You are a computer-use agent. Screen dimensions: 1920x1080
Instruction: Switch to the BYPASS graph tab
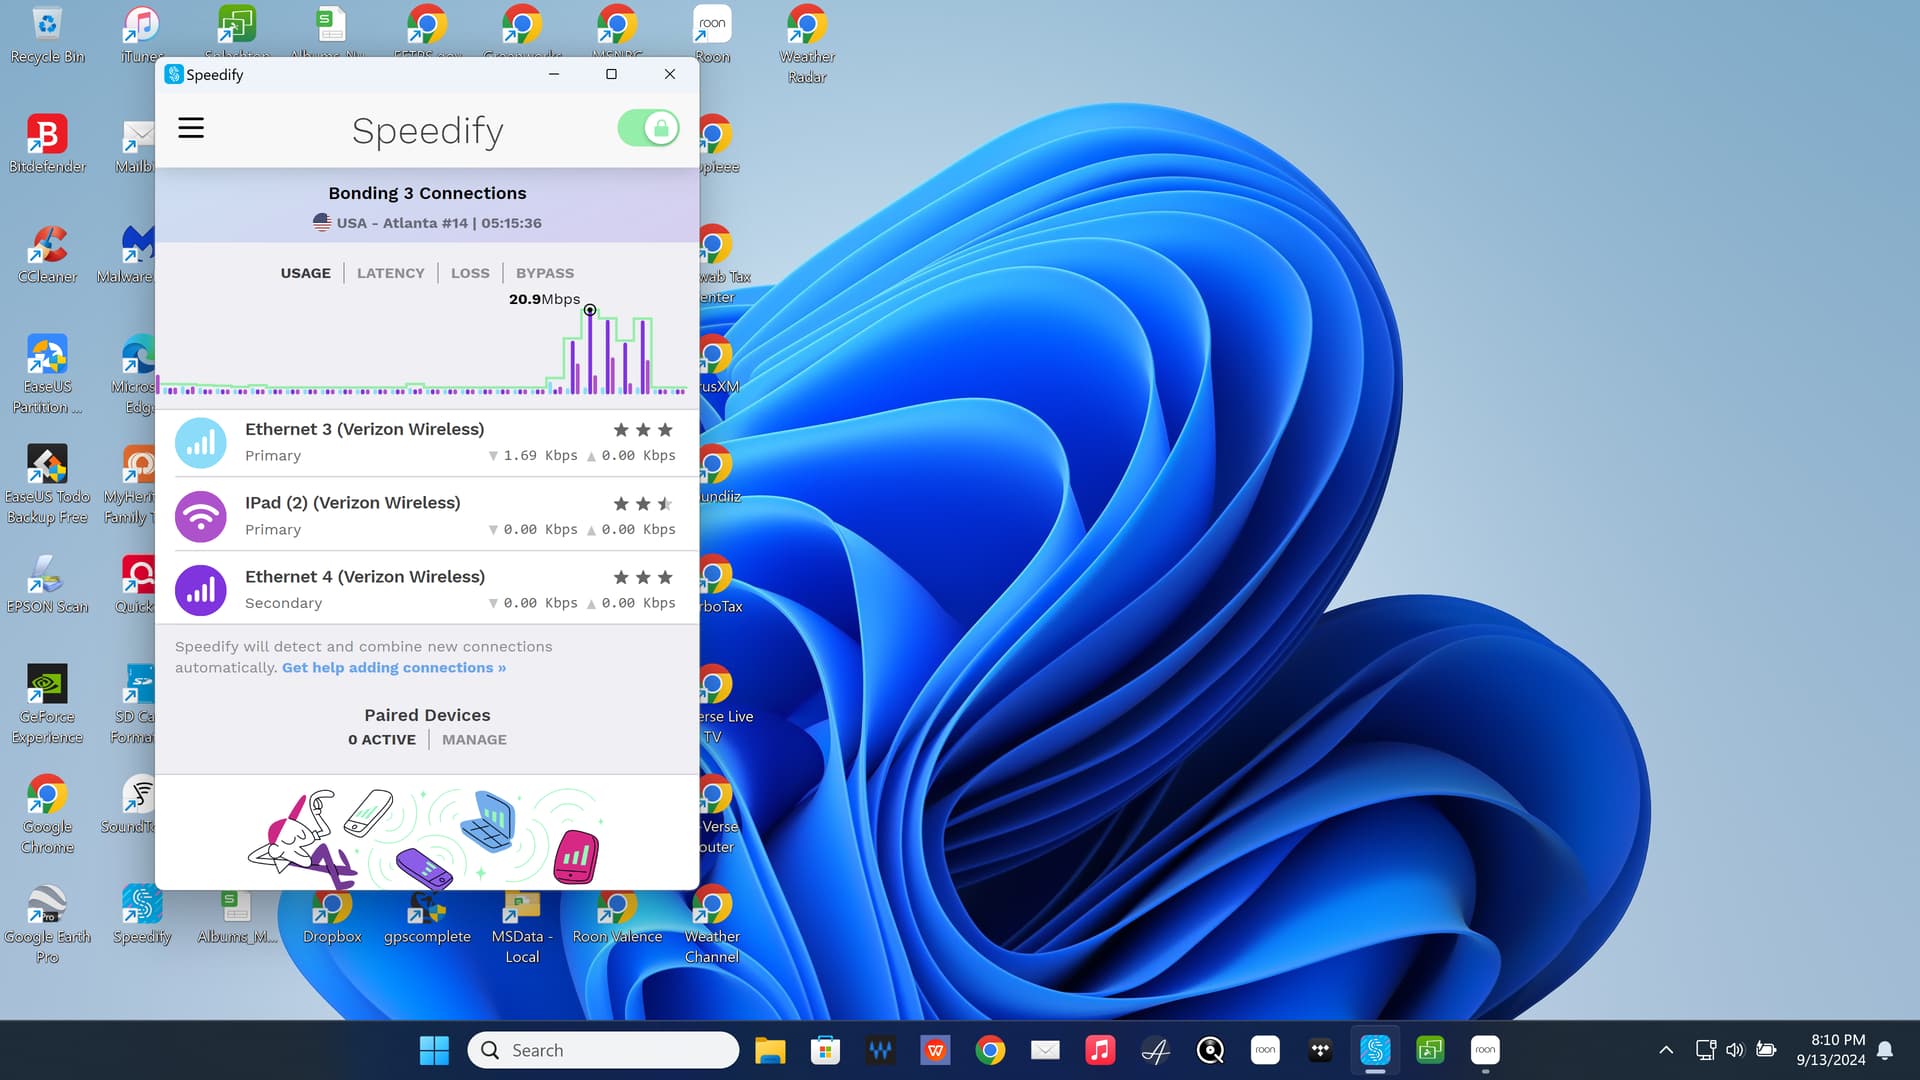point(545,273)
